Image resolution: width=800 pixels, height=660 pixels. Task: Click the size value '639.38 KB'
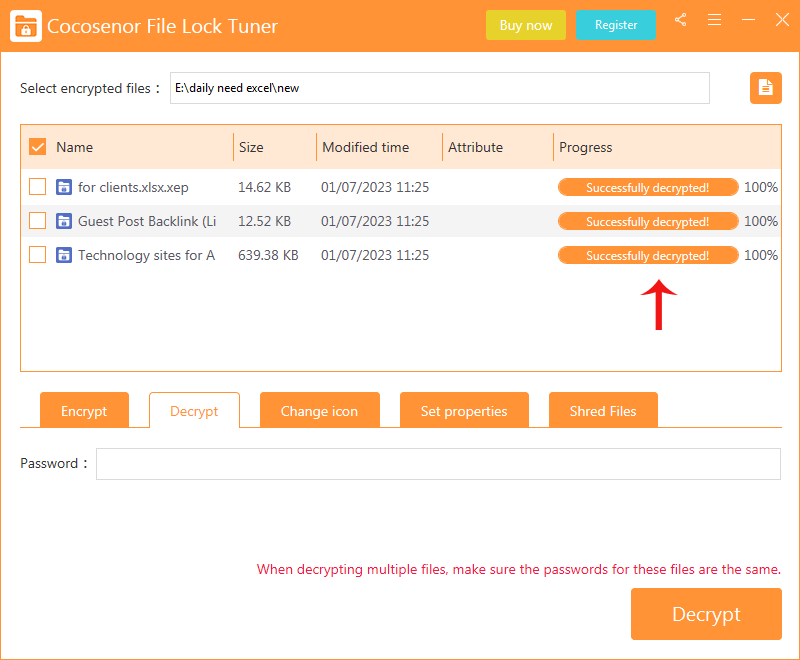268,255
